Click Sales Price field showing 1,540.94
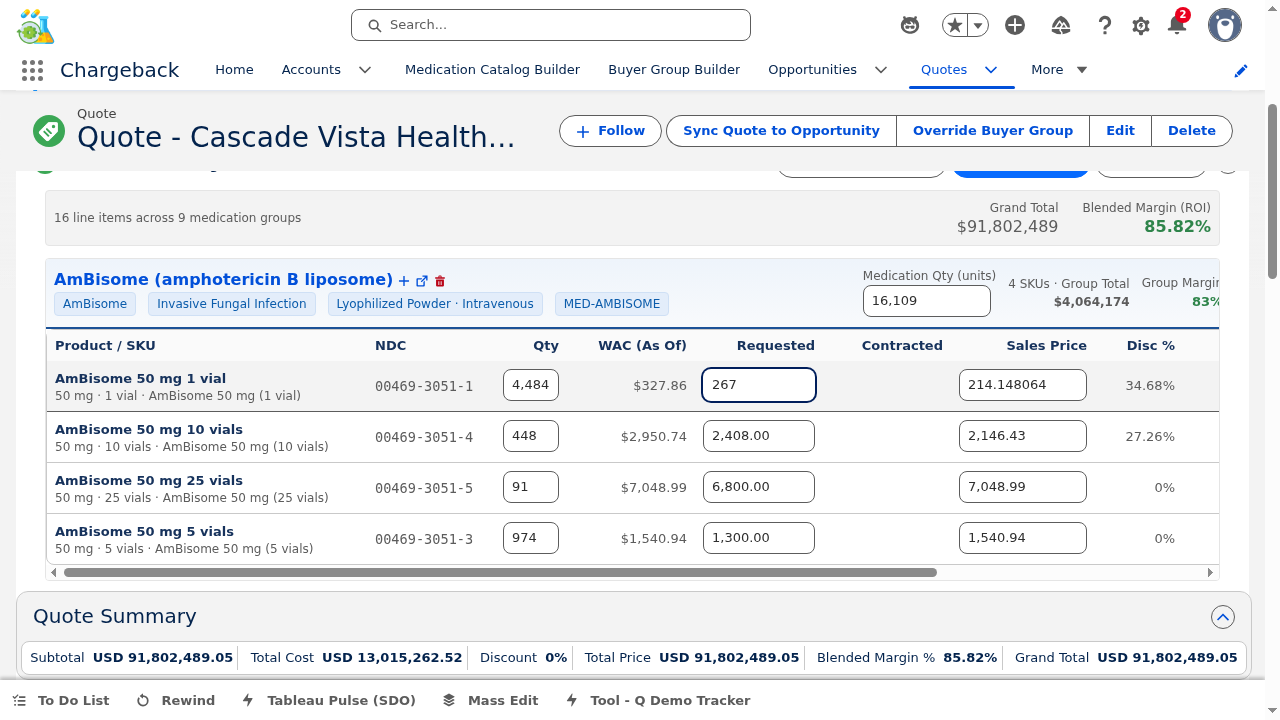Screen dimensions: 1280x720 [1023, 538]
